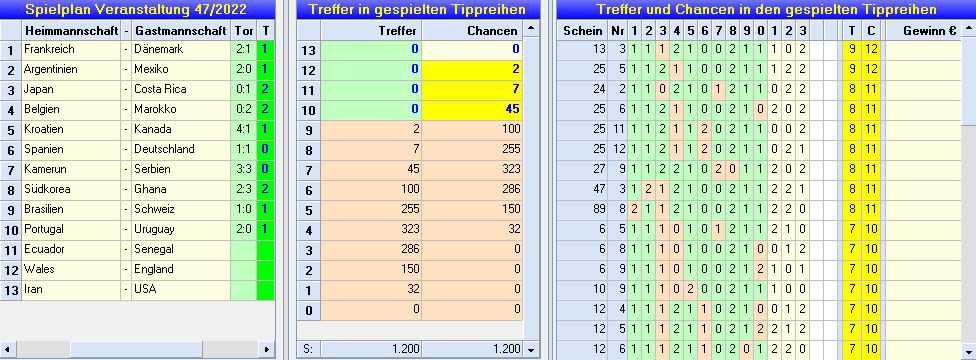Click Schein 47 in the tip rows table
Viewport: 976px width, 360px height.
(582, 189)
